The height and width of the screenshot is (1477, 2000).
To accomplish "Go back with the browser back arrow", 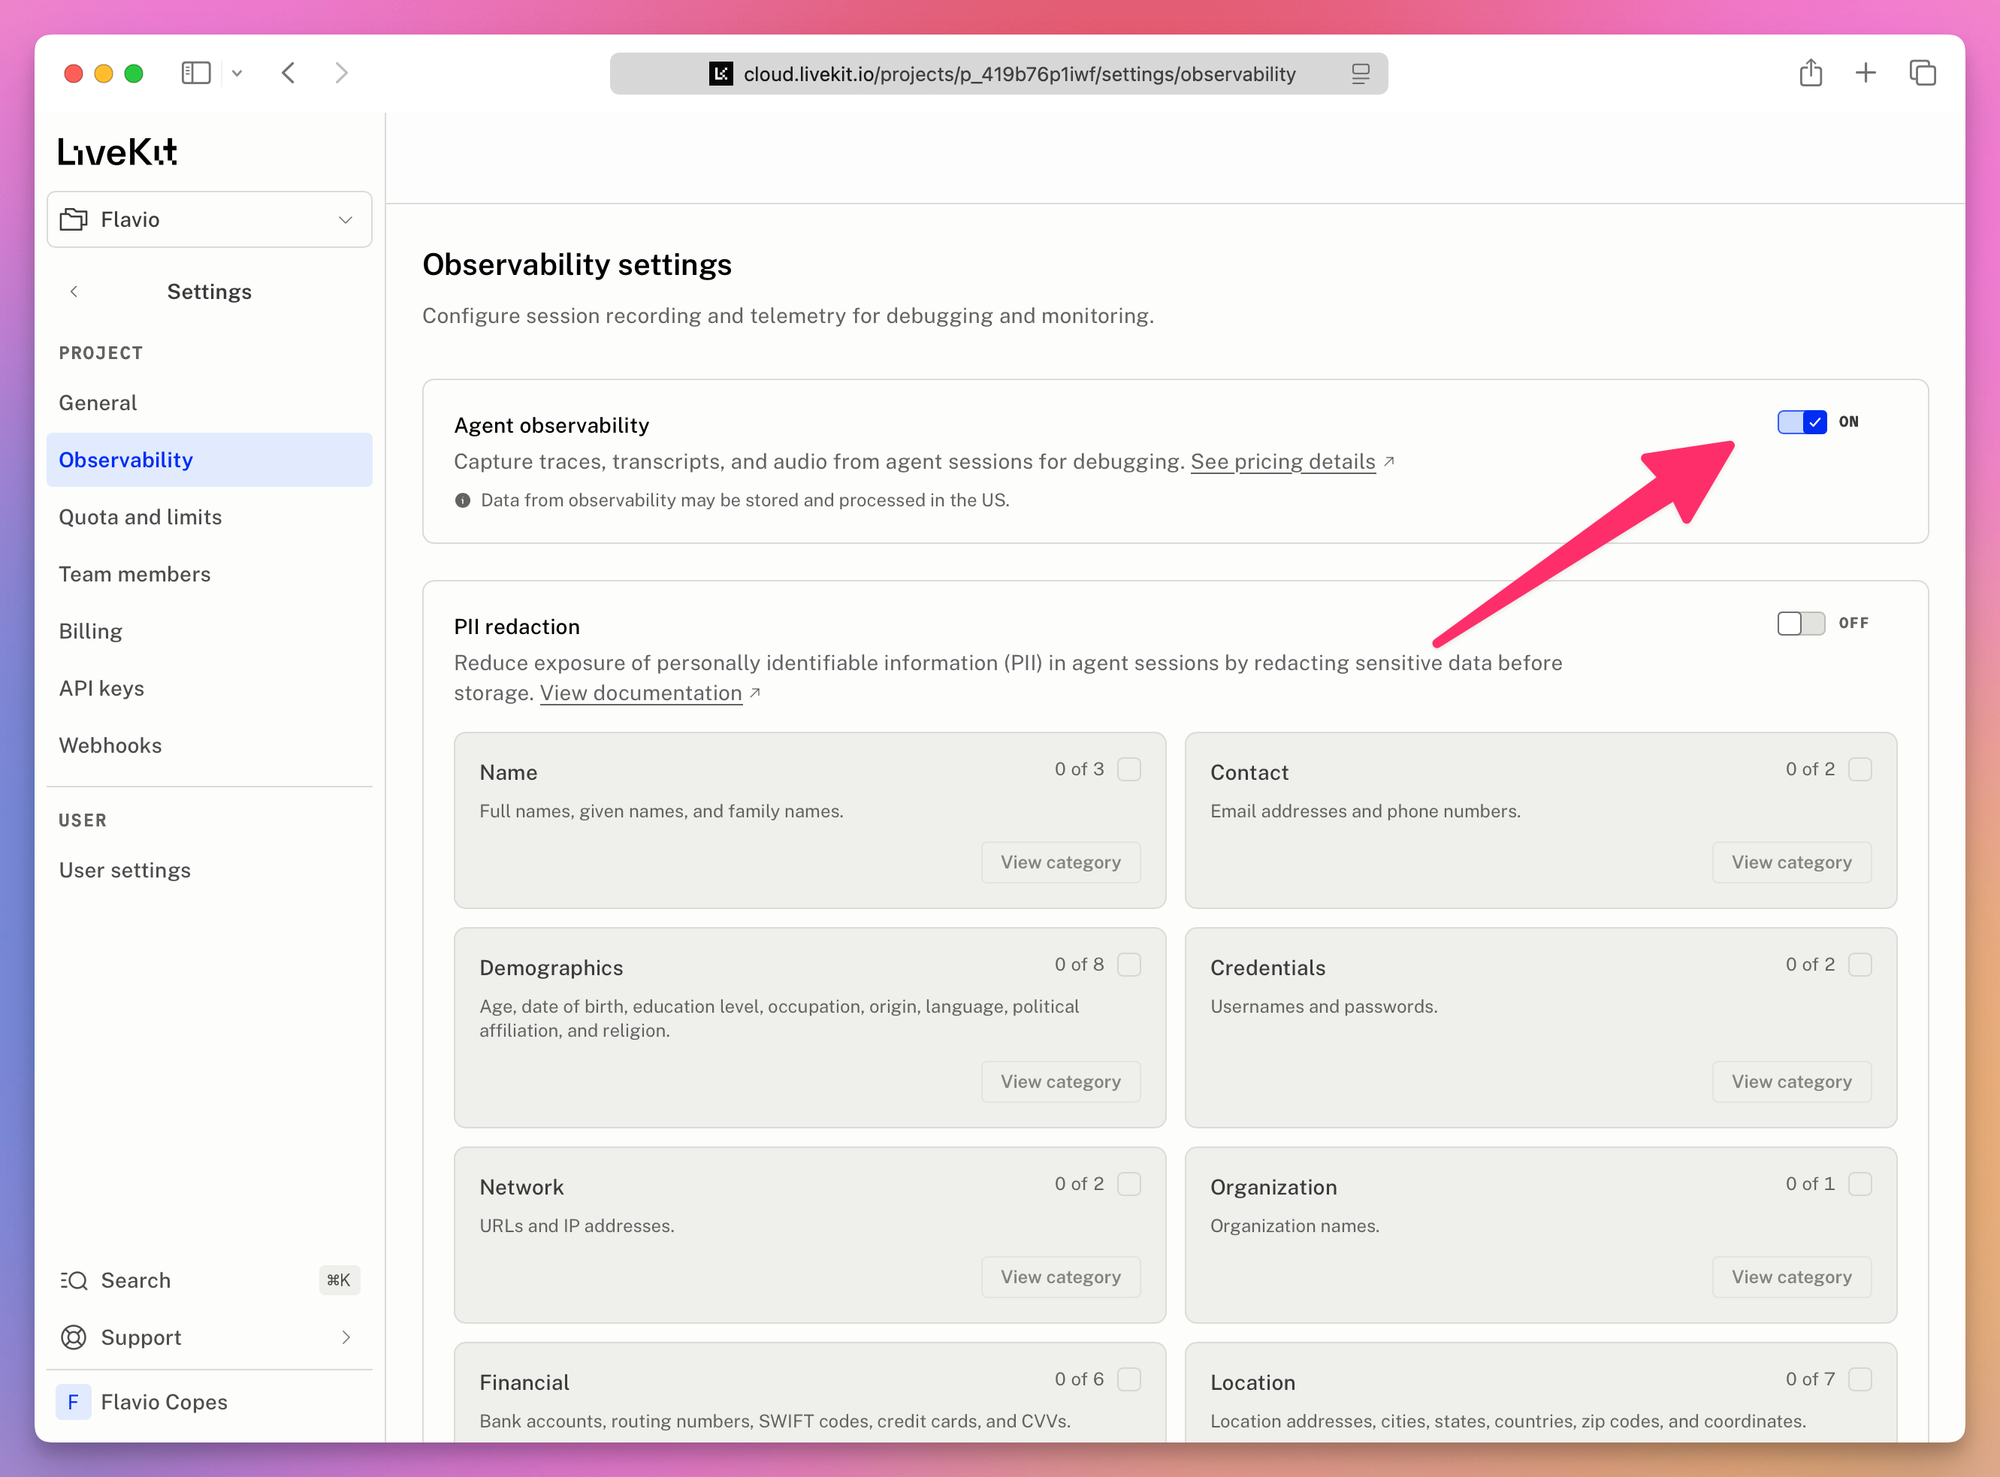I will pyautogui.click(x=289, y=73).
